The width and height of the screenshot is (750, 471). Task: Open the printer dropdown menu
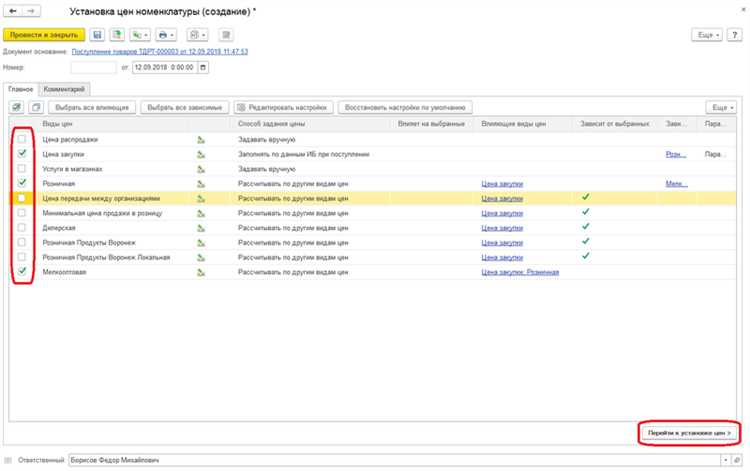[x=166, y=35]
